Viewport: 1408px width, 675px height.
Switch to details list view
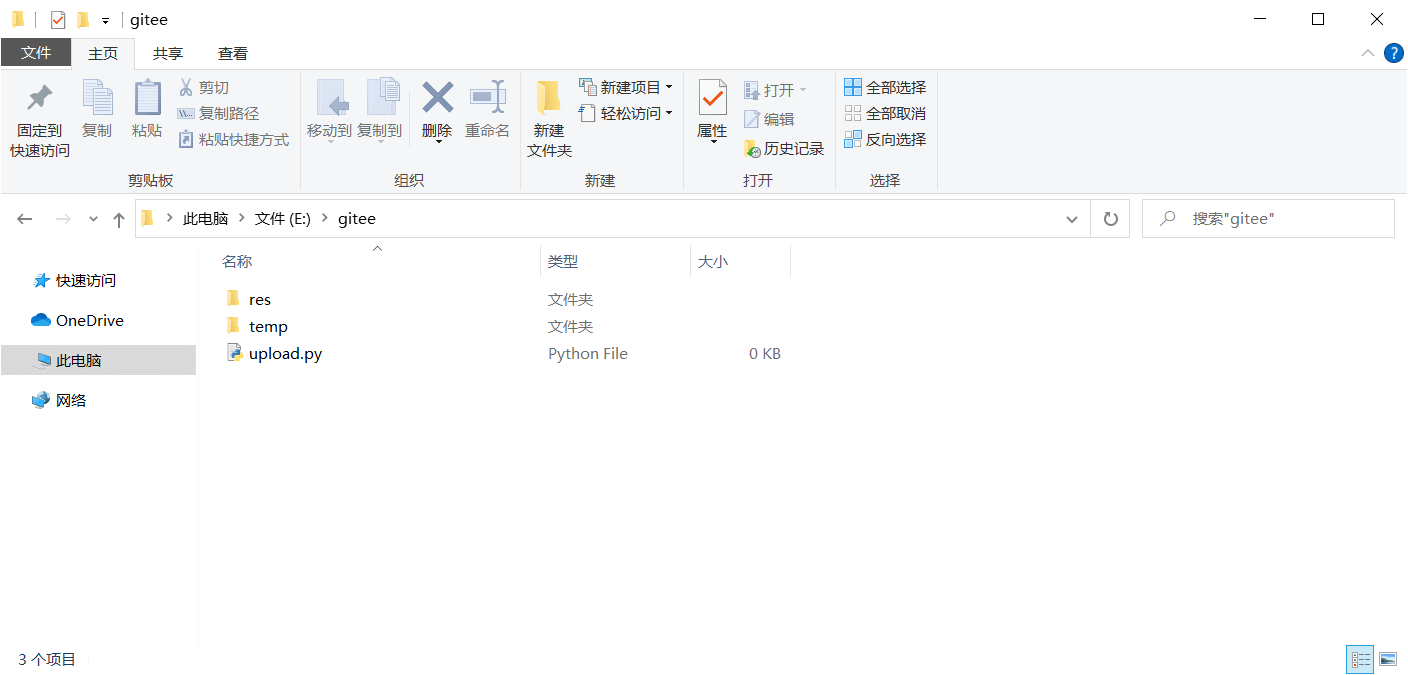click(1361, 659)
